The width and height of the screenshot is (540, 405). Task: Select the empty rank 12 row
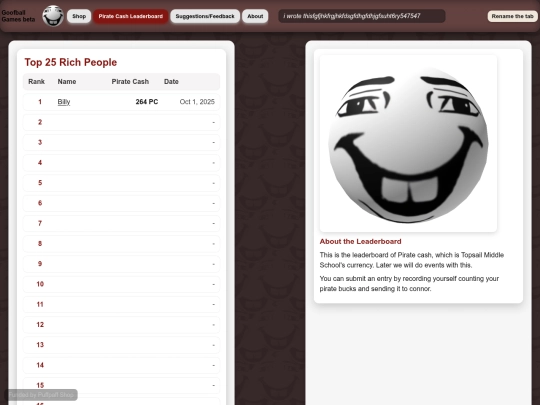121,325
